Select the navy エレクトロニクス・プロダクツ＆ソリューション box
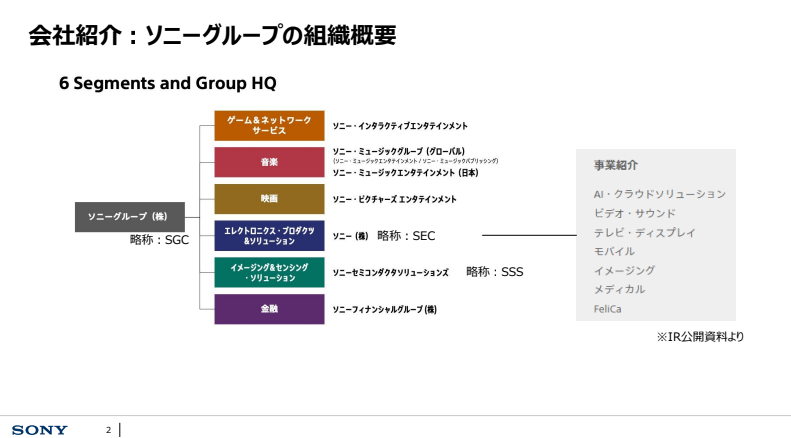The height and width of the screenshot is (438, 791). [269, 236]
